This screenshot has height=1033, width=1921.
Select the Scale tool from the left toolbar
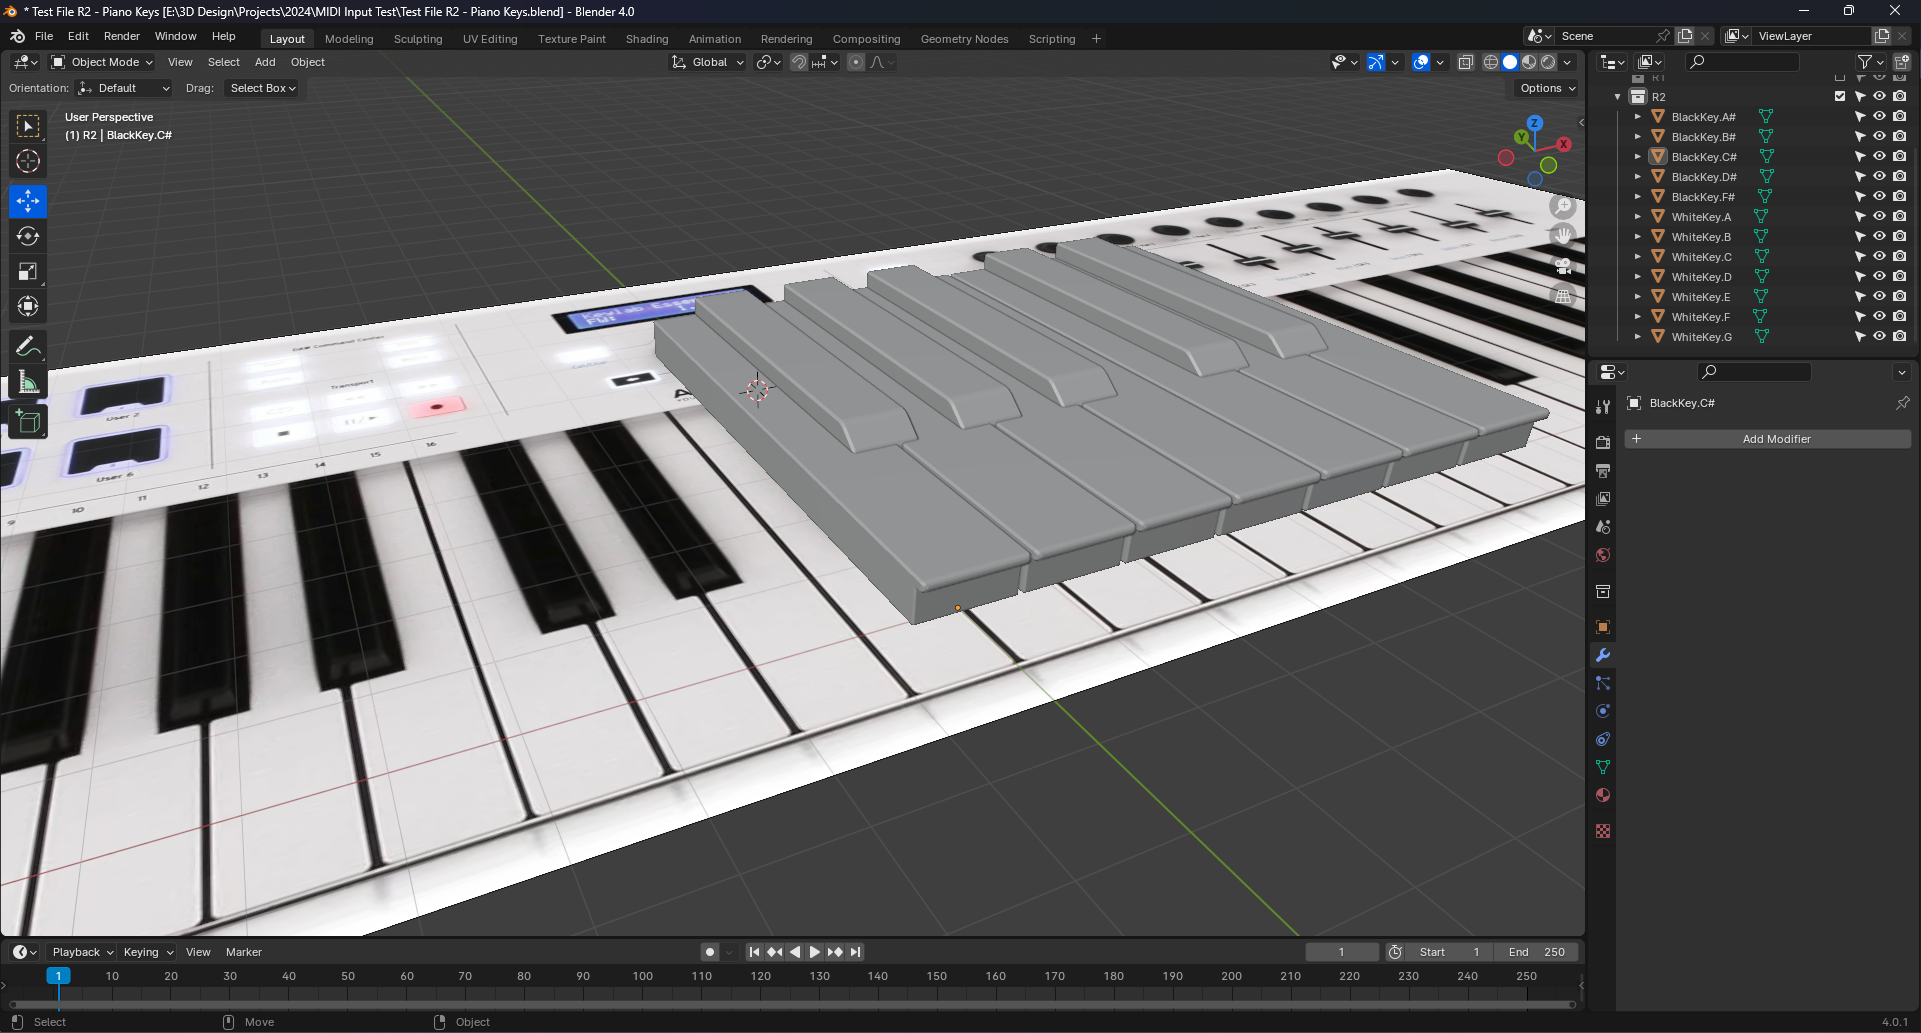27,271
